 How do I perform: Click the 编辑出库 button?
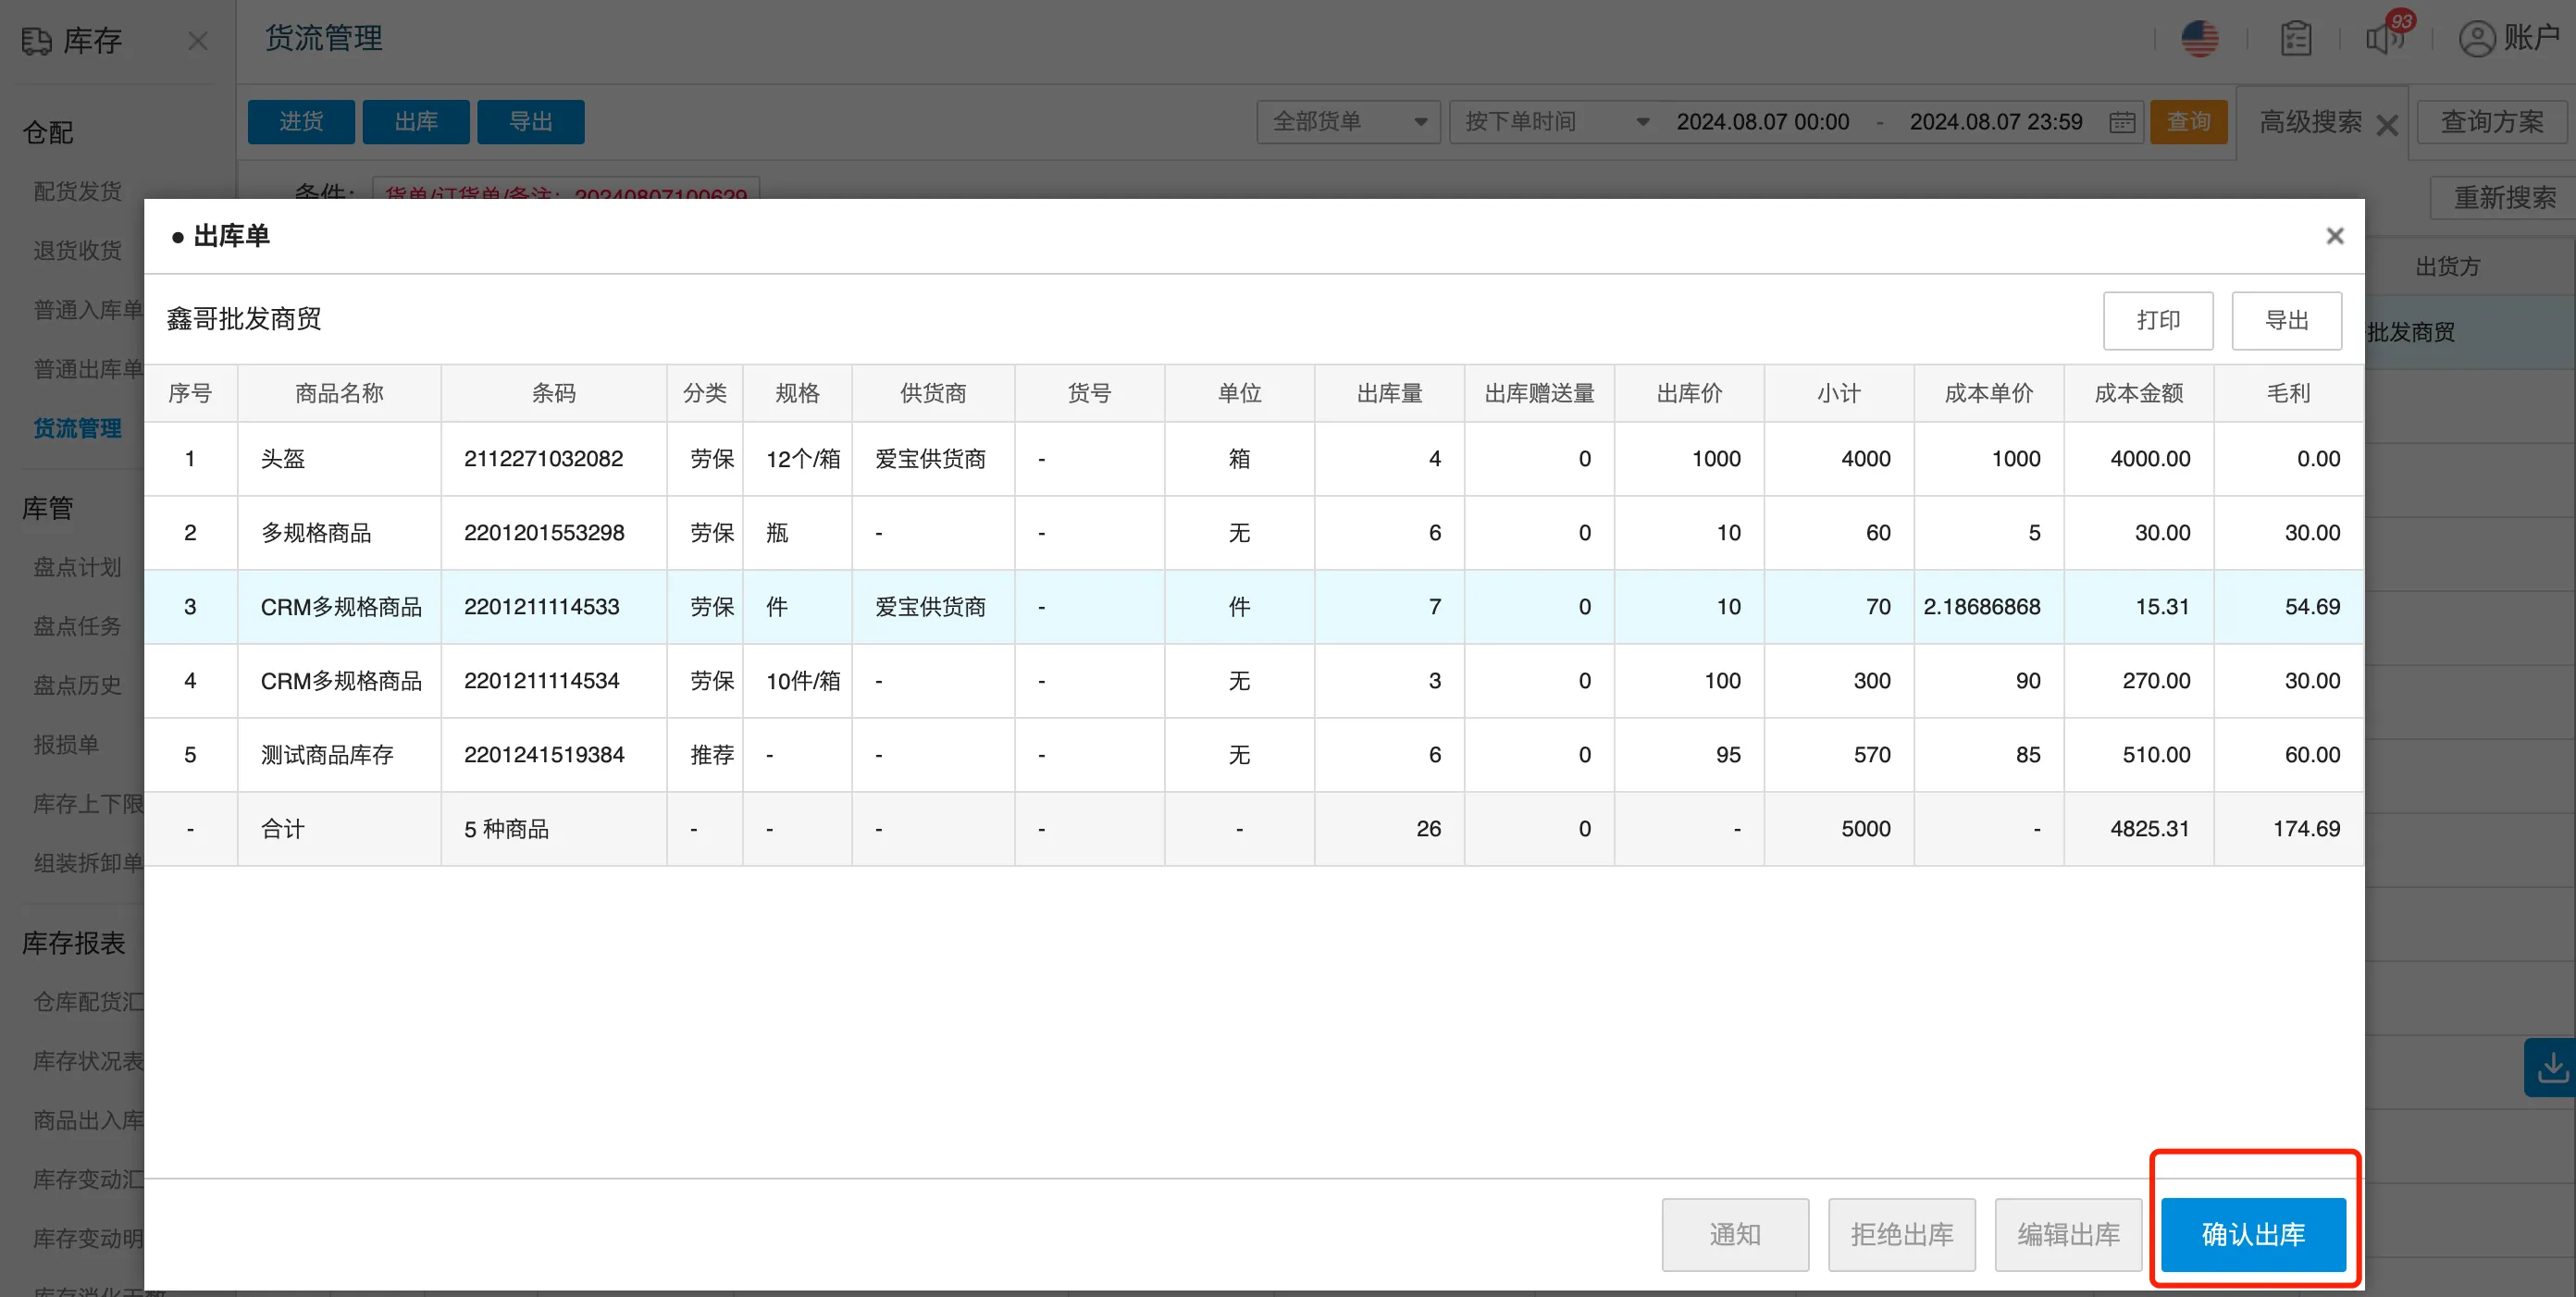2067,1234
